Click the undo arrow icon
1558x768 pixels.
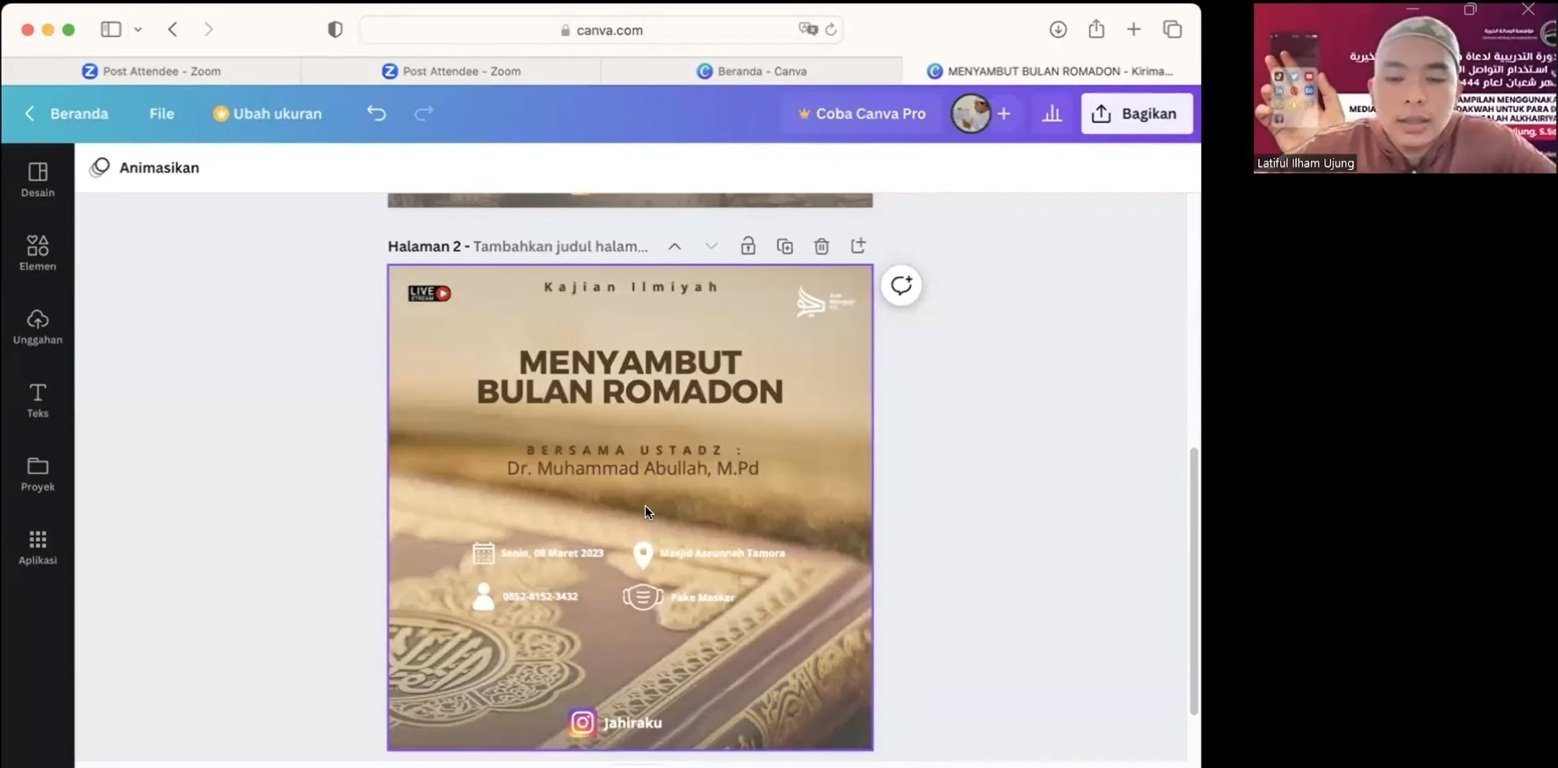coord(376,114)
